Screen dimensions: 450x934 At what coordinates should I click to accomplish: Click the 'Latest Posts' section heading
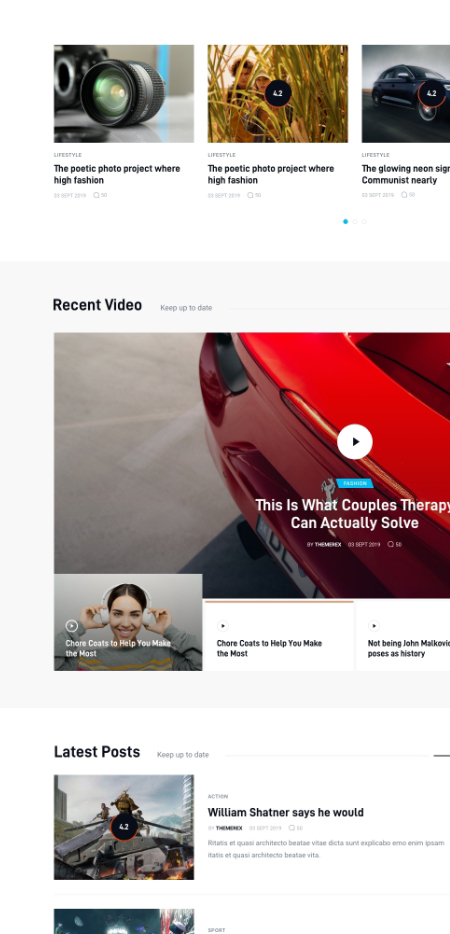point(97,752)
